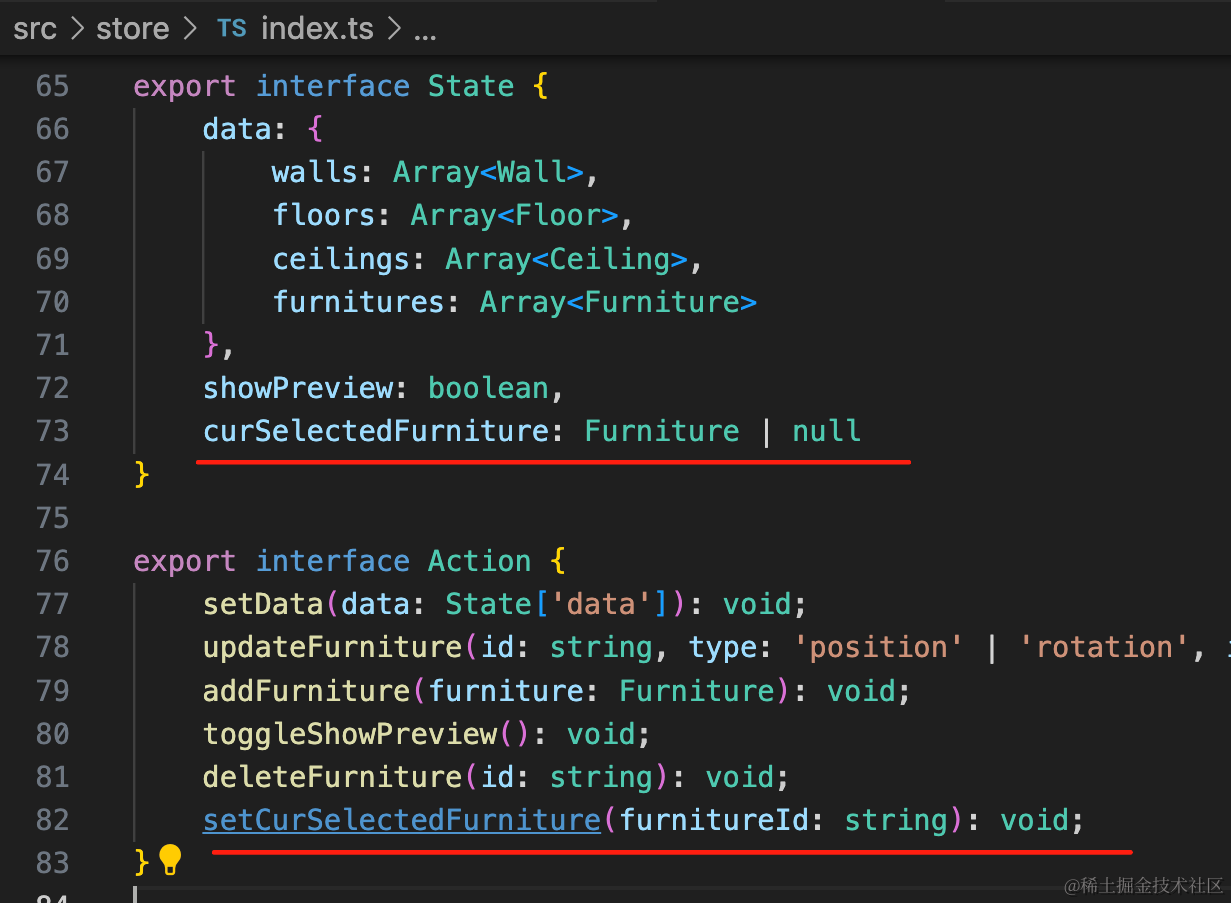The height and width of the screenshot is (904, 1232).
Task: Click the 'position' string literal
Action: click(879, 647)
